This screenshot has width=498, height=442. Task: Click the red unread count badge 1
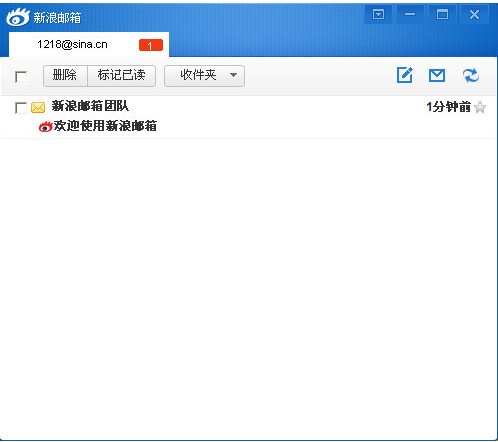[151, 45]
